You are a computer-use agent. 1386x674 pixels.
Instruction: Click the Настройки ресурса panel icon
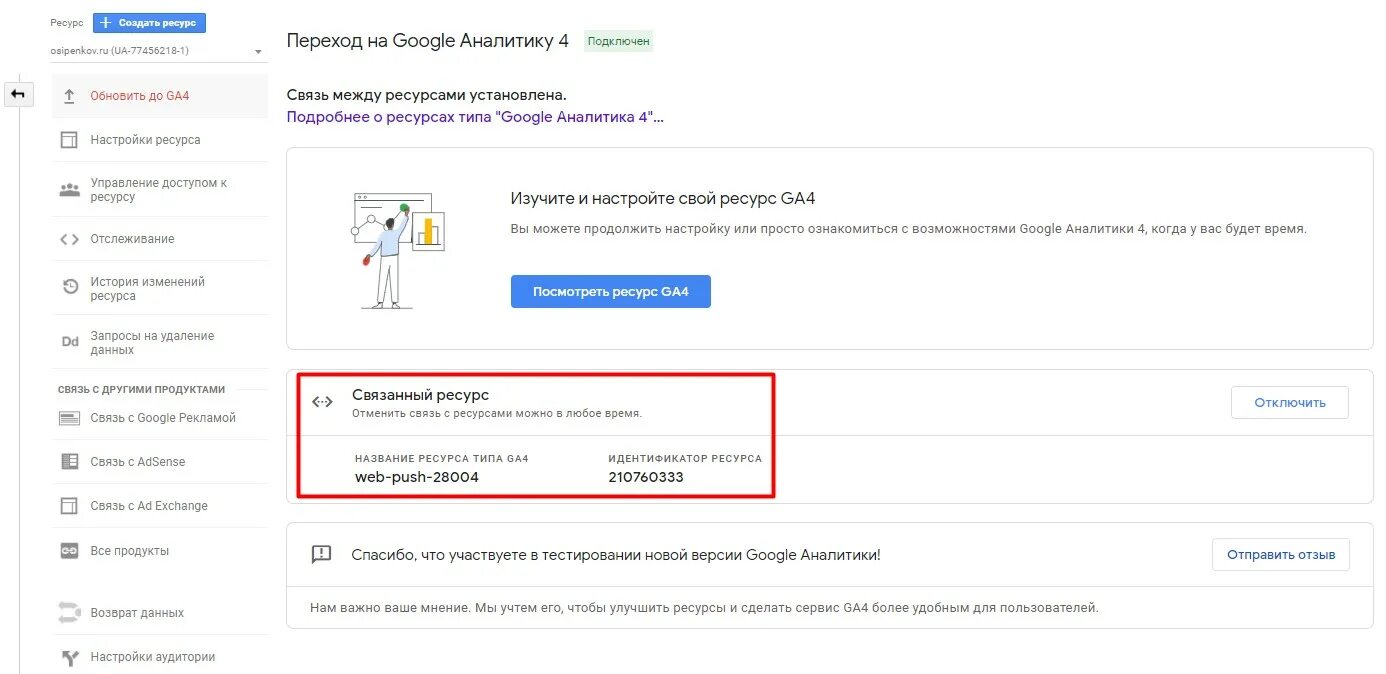tap(69, 140)
